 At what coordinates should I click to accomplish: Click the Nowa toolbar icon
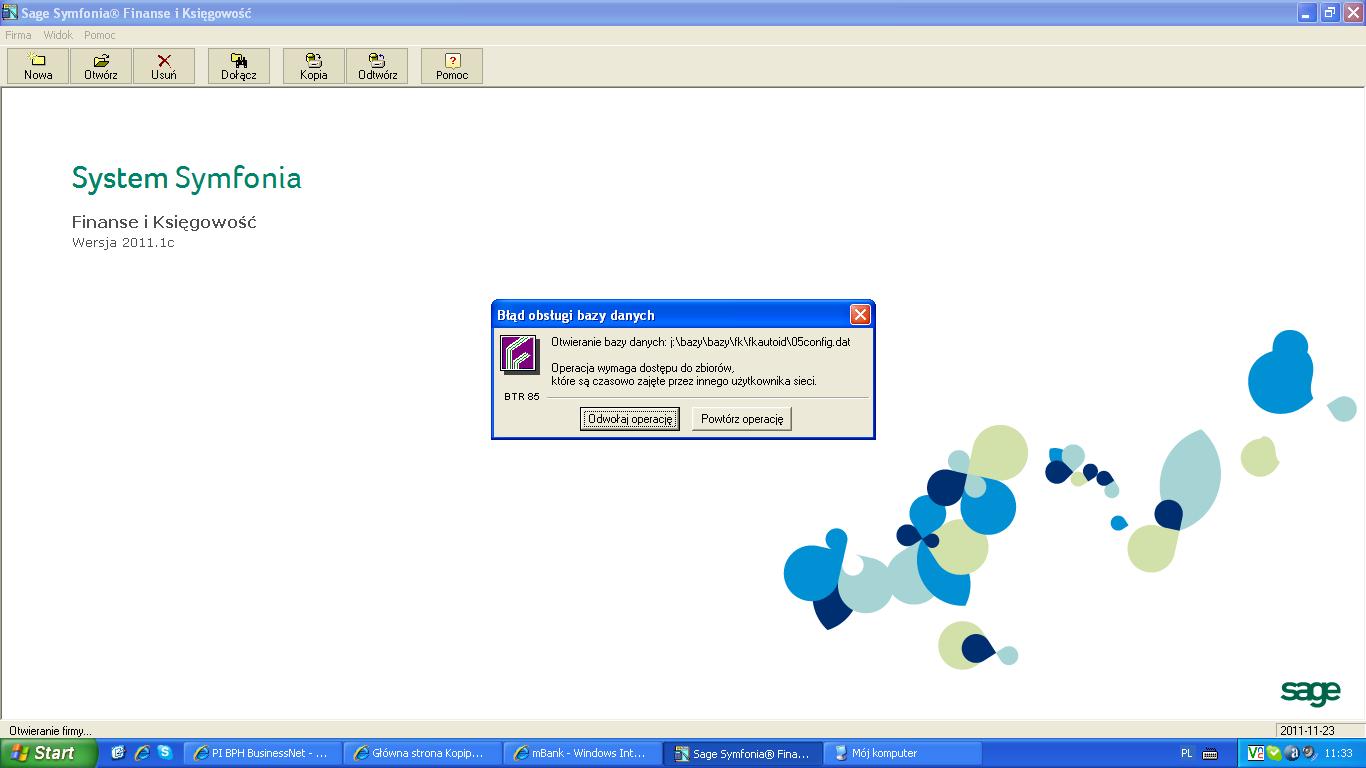click(38, 66)
